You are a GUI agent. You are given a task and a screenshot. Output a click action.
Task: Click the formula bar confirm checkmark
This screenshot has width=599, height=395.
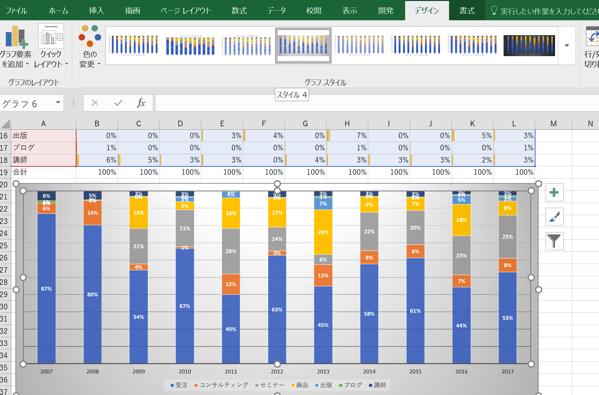[x=118, y=103]
